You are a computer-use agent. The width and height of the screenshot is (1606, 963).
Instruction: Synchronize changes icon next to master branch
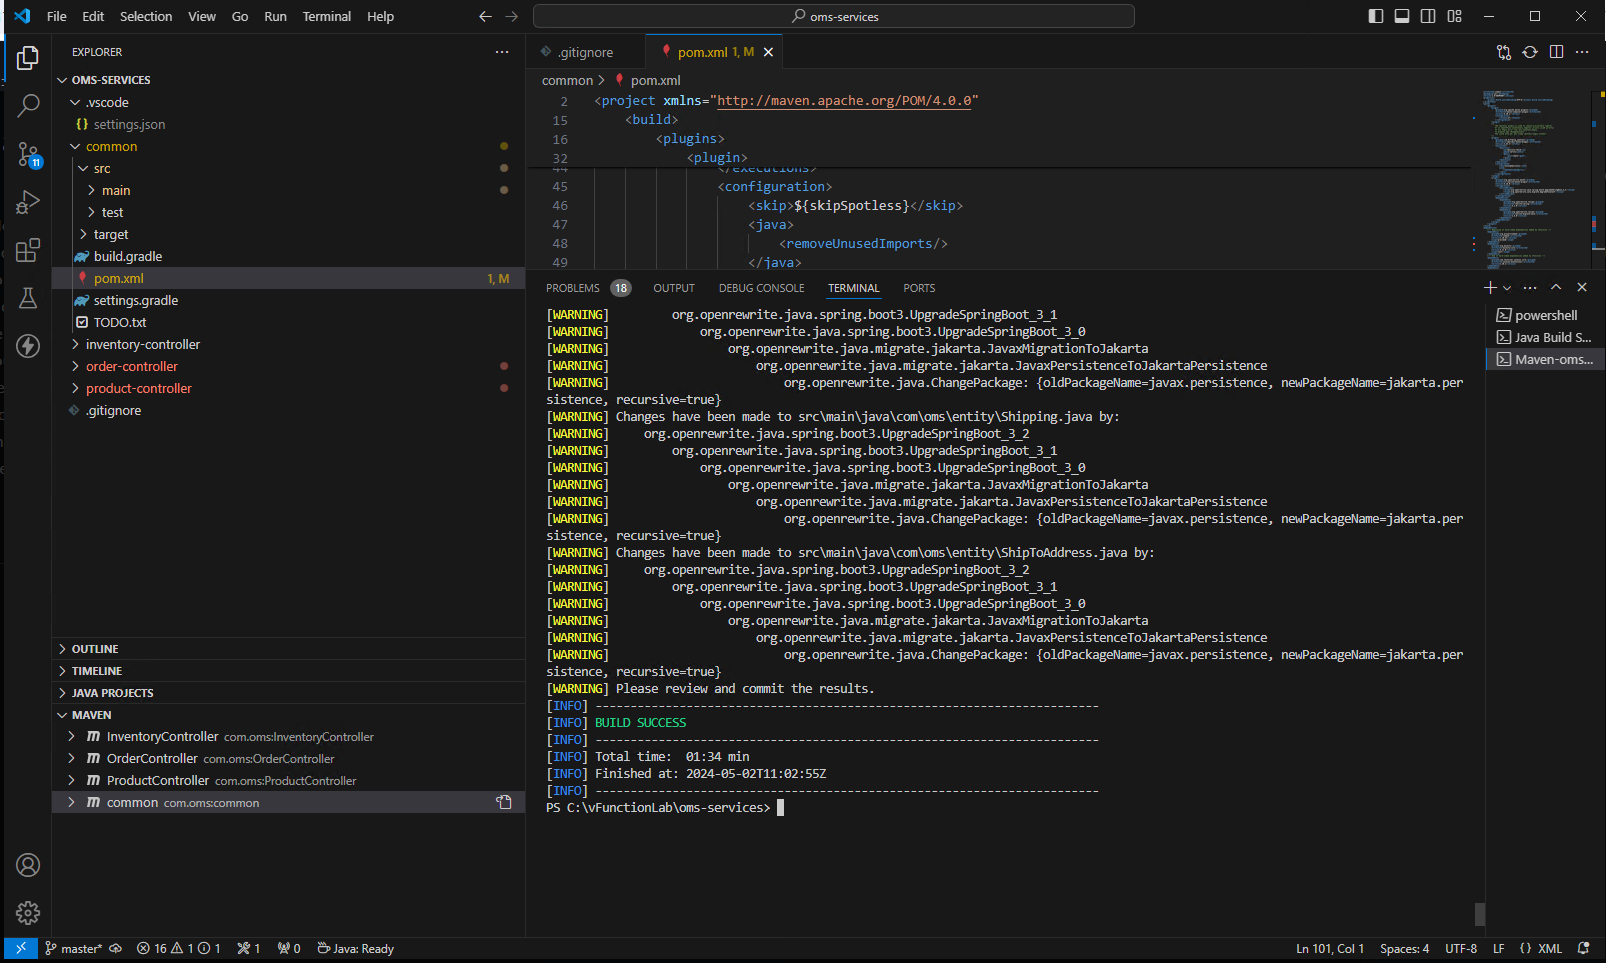click(x=116, y=948)
